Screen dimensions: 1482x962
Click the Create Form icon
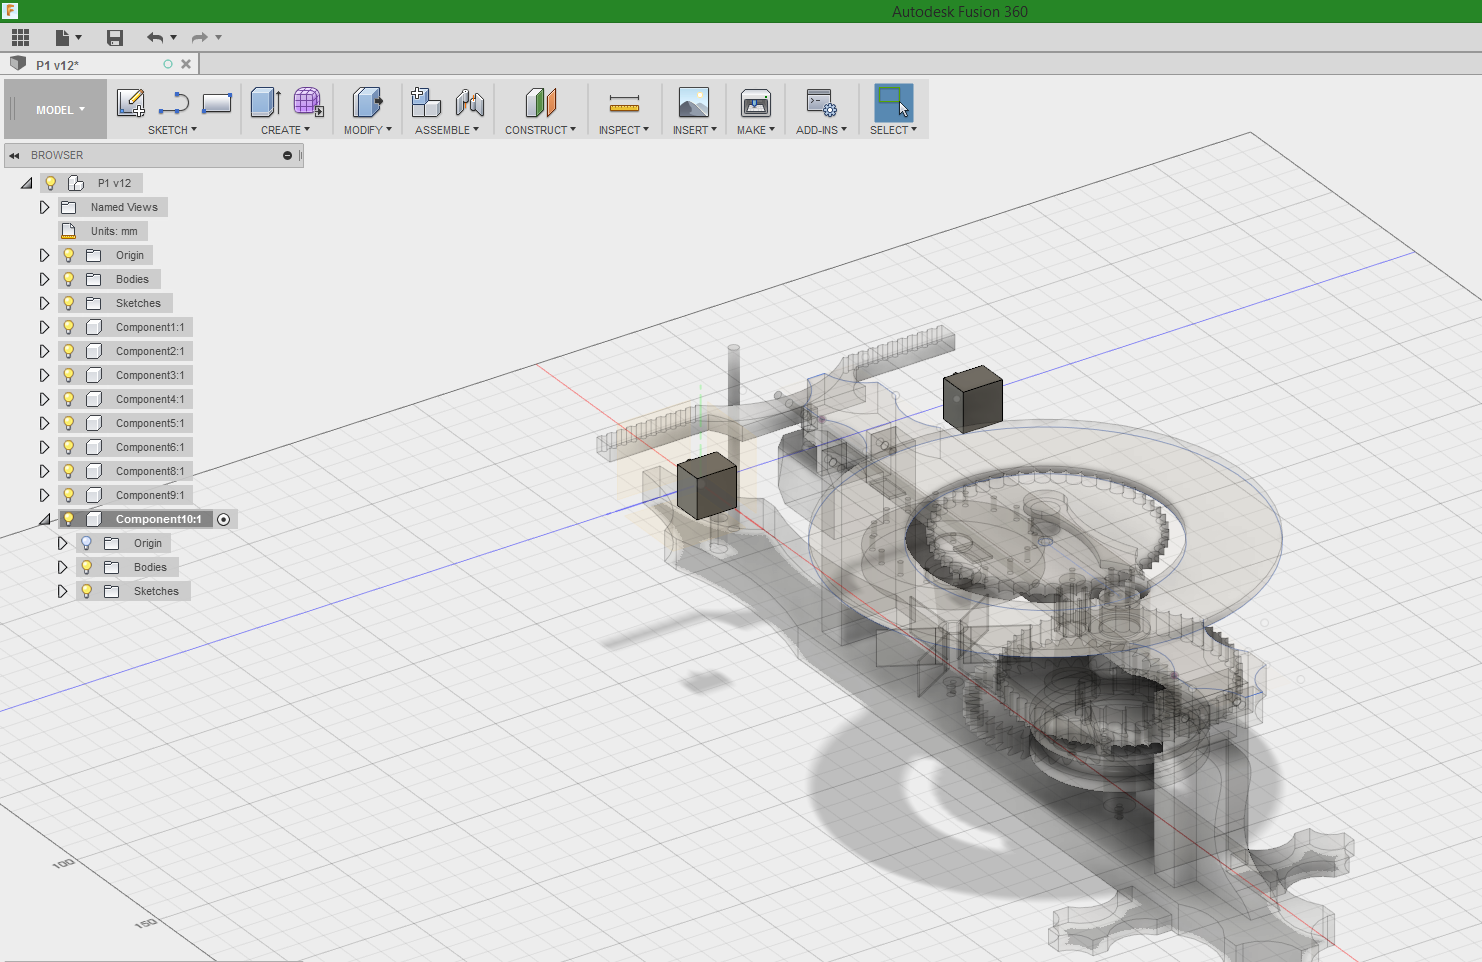click(x=308, y=102)
